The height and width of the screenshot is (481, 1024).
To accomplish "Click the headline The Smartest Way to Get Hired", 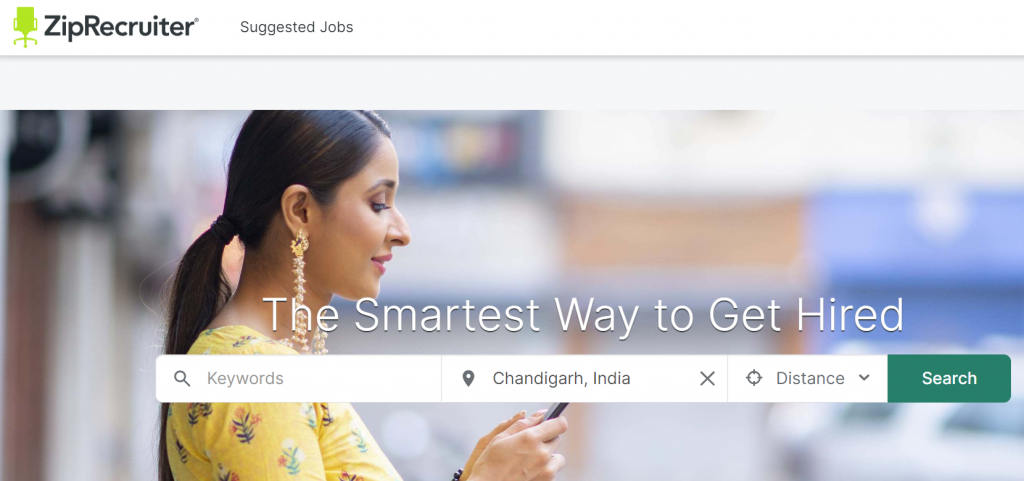I will pos(583,315).
